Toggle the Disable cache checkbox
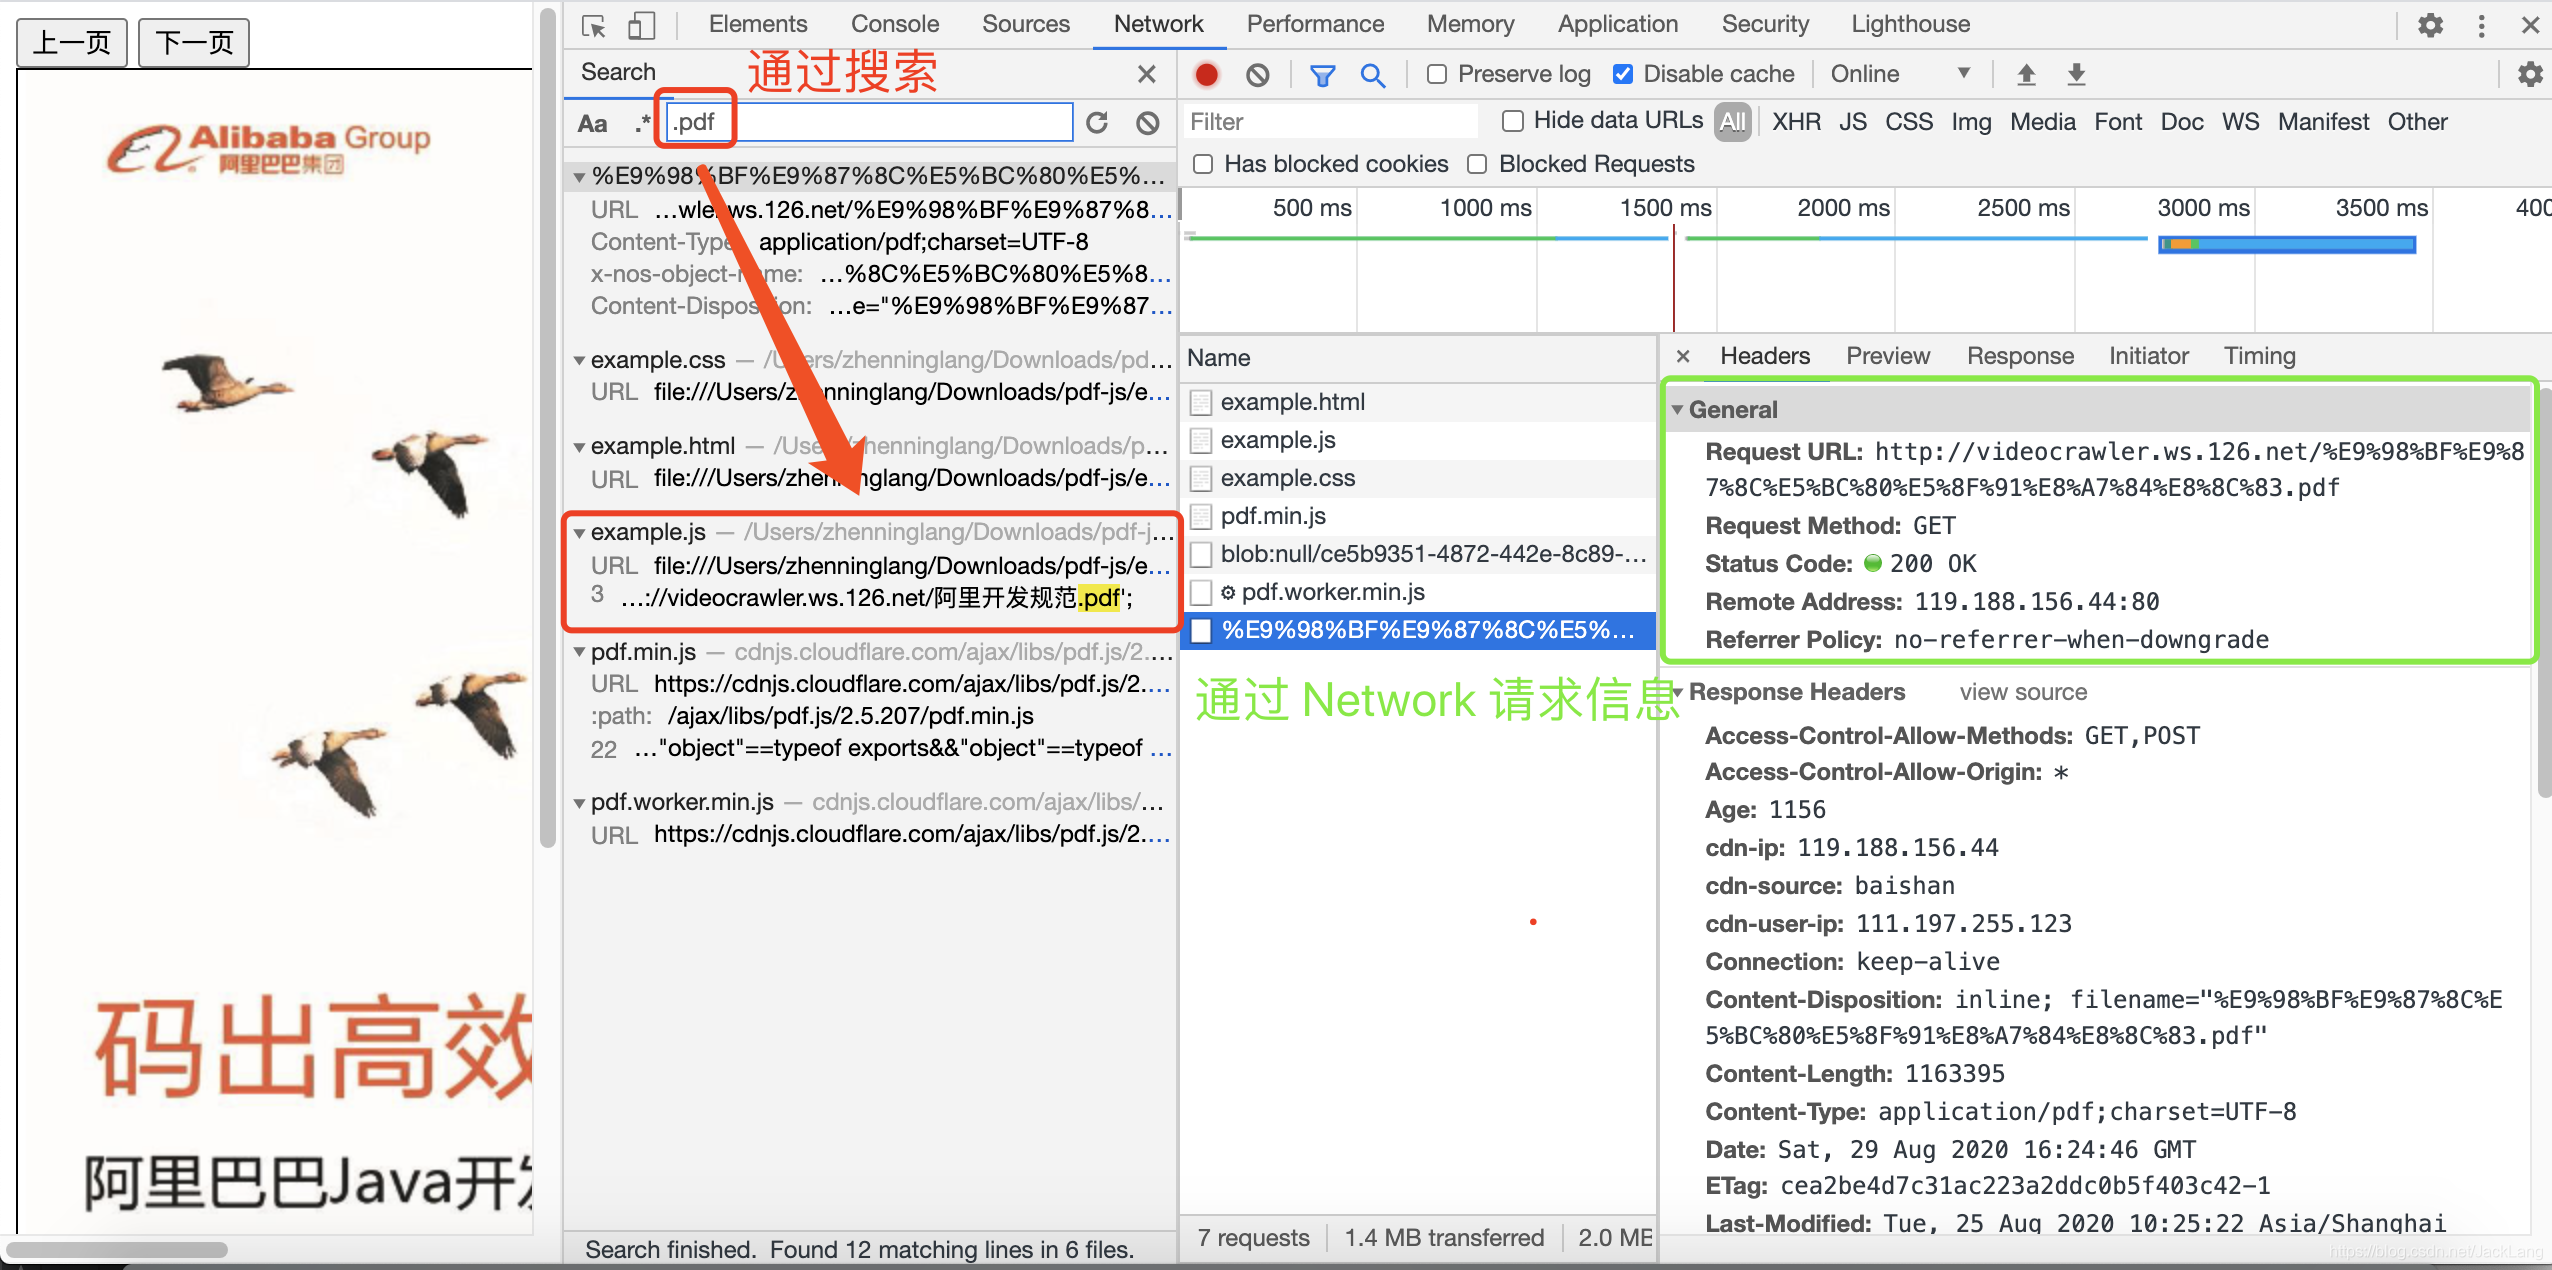The width and height of the screenshot is (2552, 1270). click(x=1624, y=75)
